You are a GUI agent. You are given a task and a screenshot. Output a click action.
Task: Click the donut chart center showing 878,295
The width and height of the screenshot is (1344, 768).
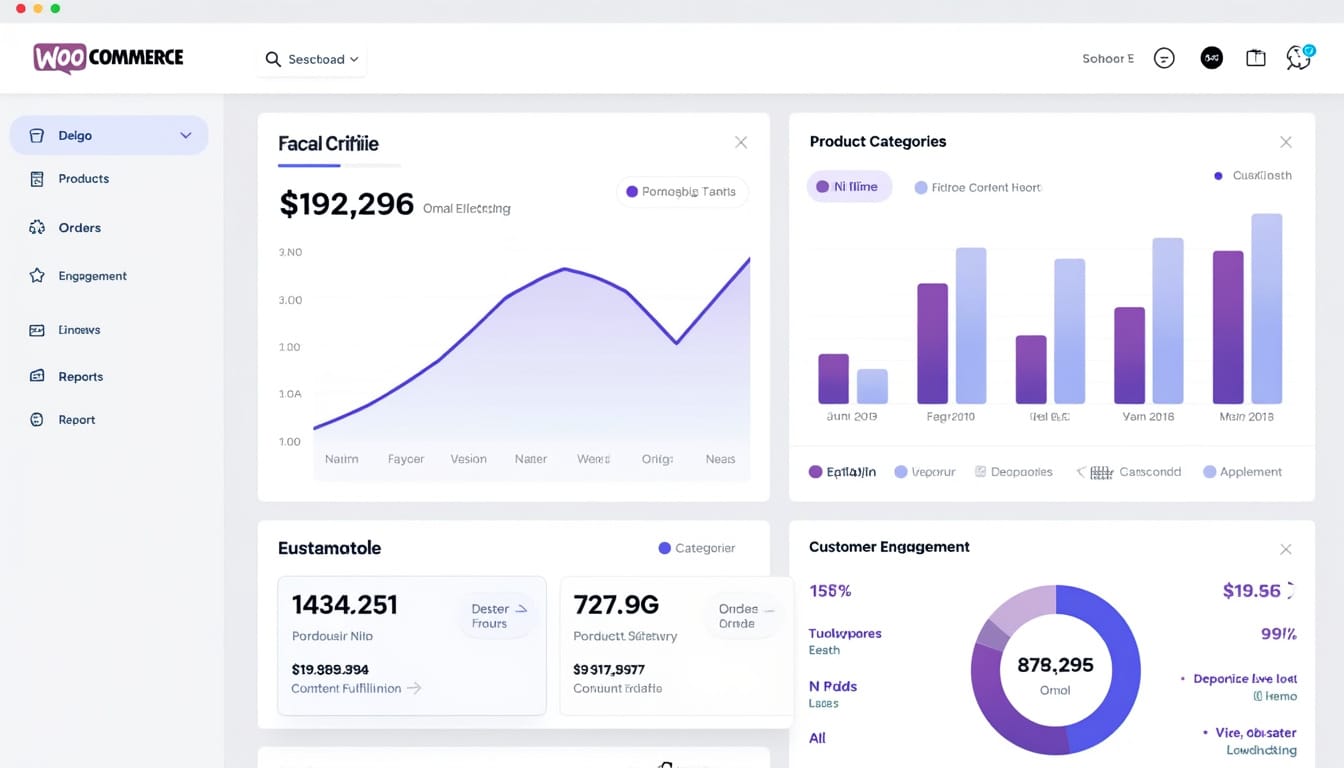tap(1055, 665)
